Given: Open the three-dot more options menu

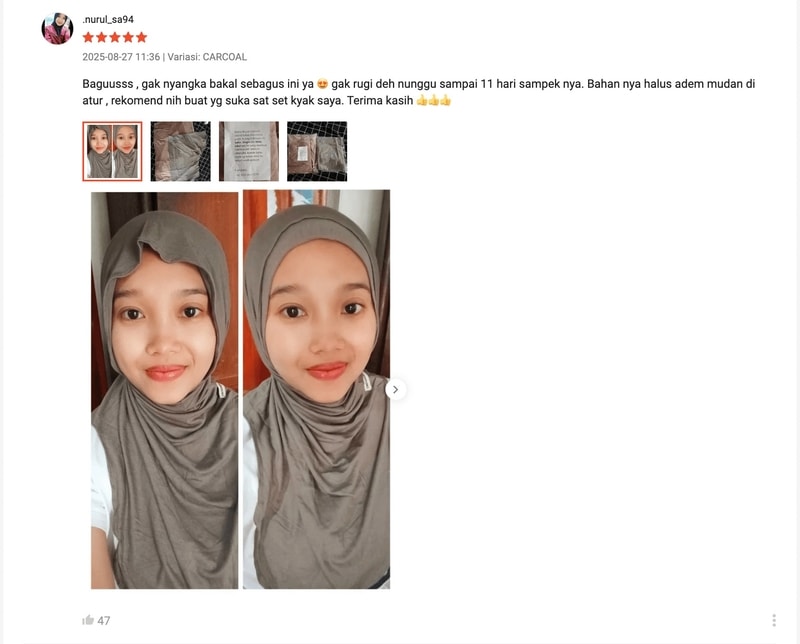Looking at the screenshot, I should tap(774, 620).
